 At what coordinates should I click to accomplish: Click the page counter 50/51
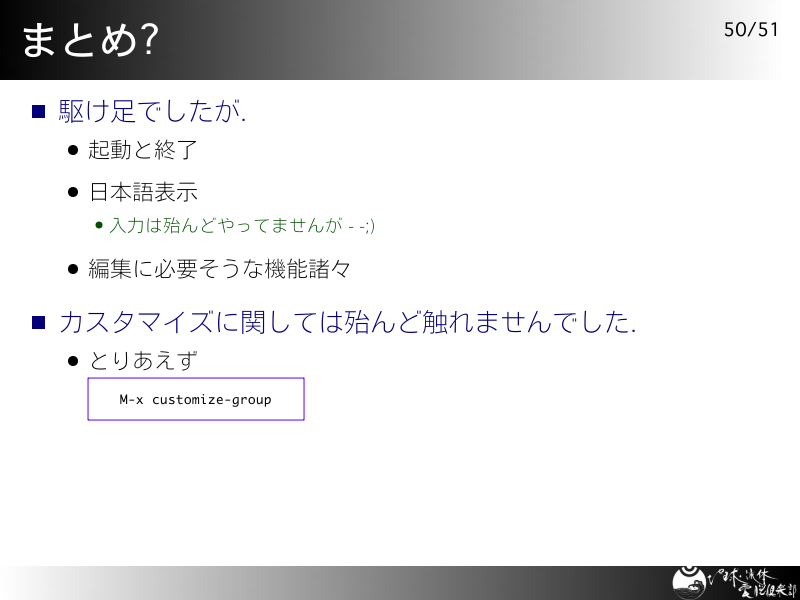pos(751,30)
